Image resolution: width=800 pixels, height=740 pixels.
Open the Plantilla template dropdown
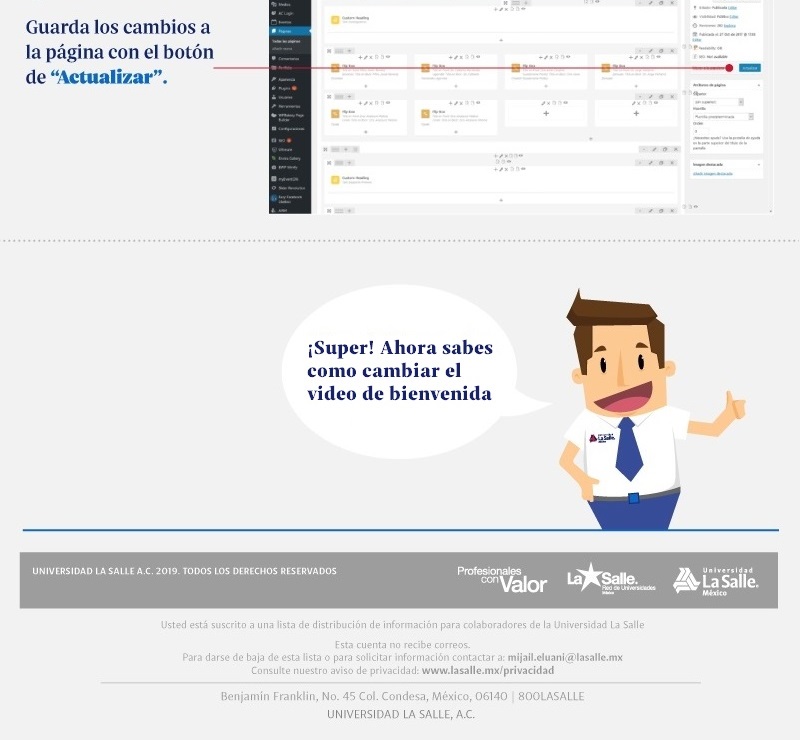pyautogui.click(x=724, y=116)
